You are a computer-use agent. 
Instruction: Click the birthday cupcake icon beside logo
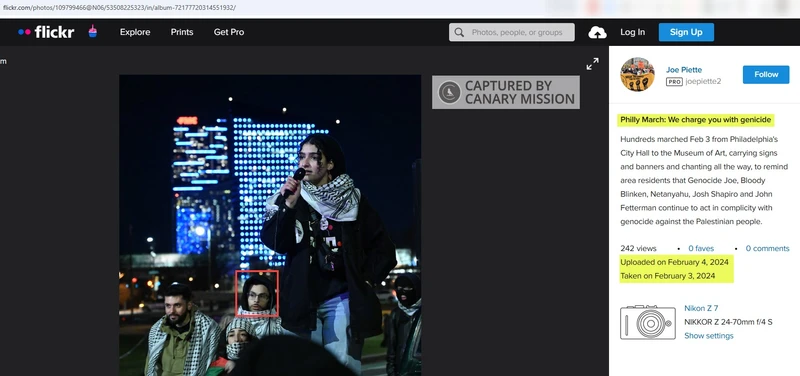[x=92, y=31]
